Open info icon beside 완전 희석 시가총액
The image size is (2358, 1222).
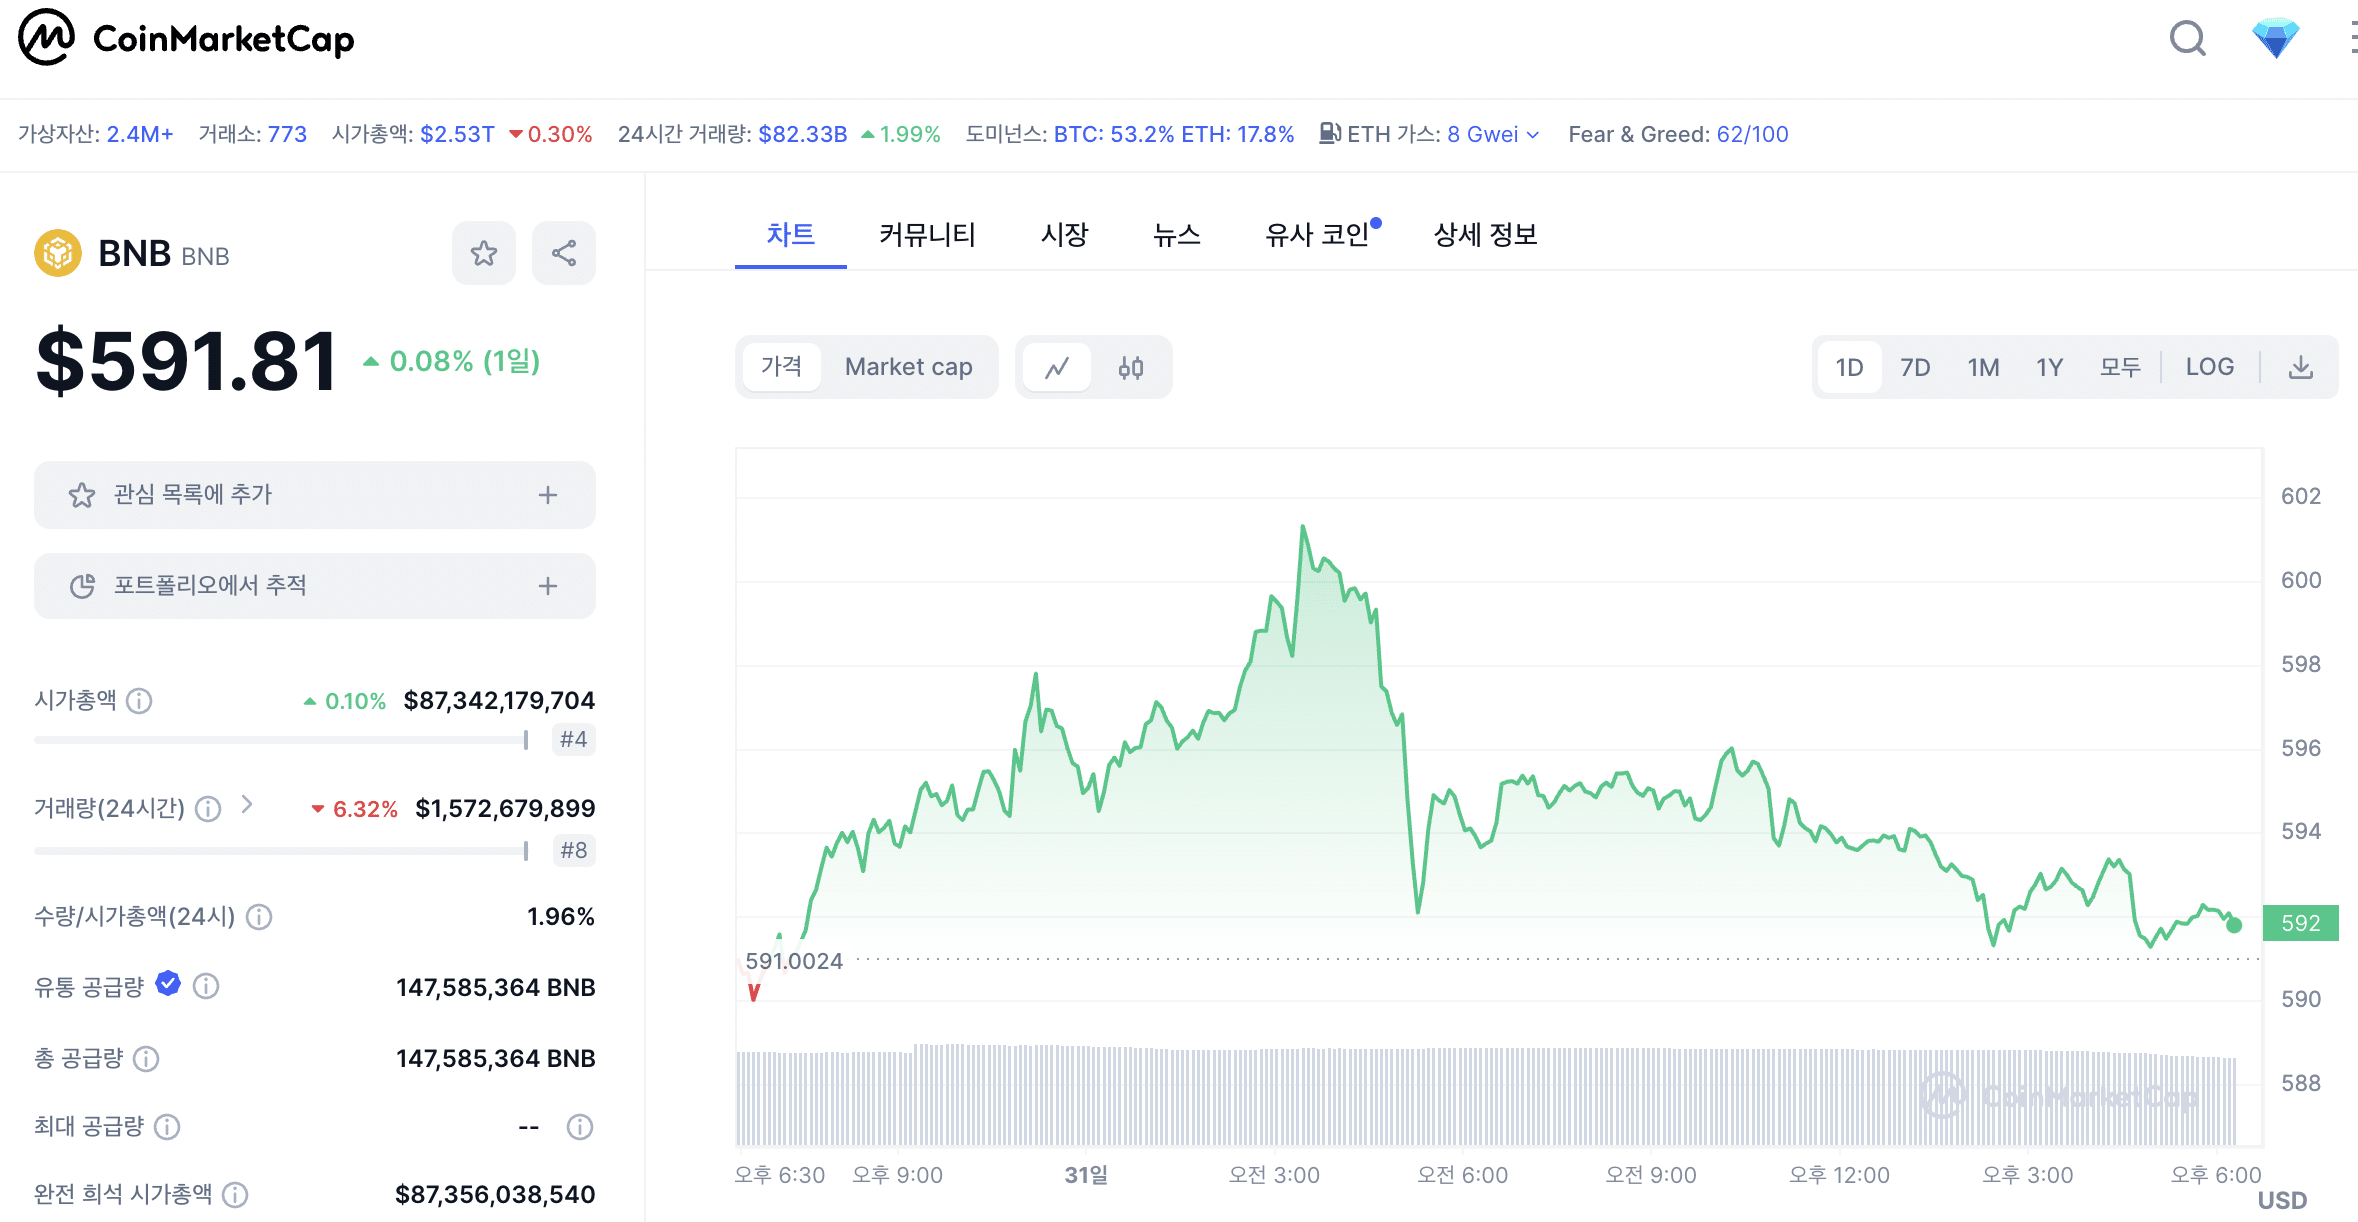[235, 1195]
